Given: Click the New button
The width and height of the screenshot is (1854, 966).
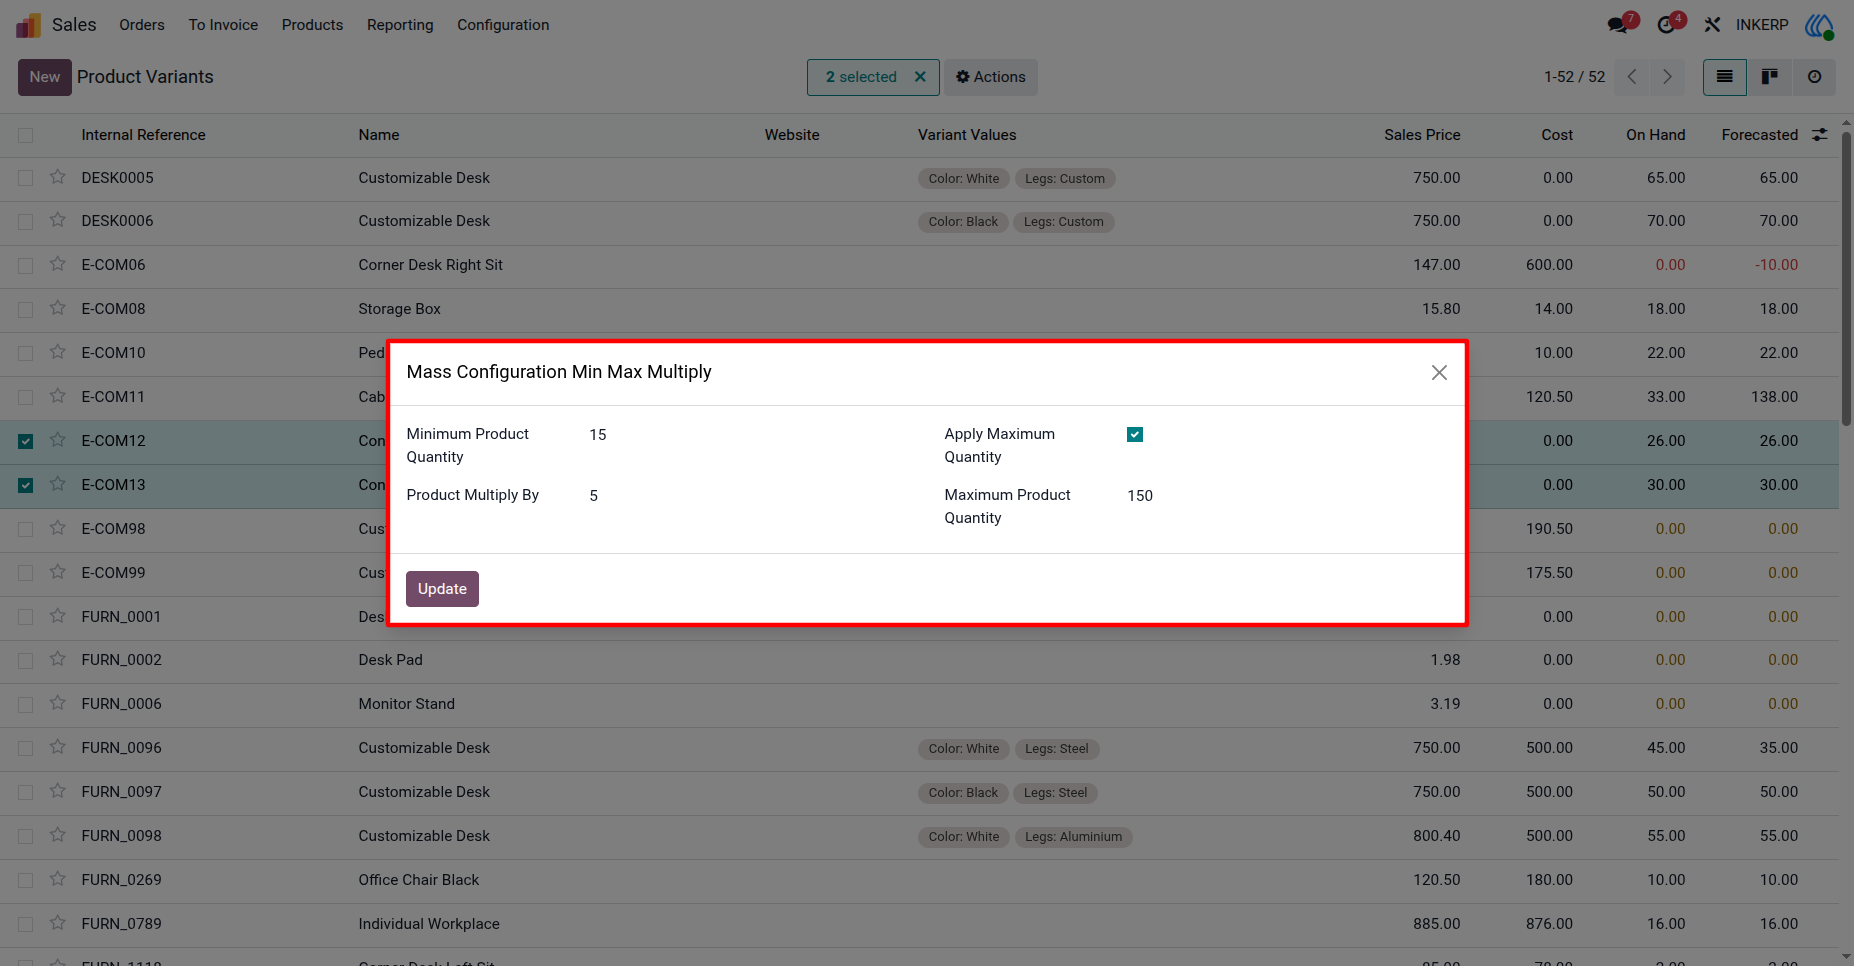Looking at the screenshot, I should coord(45,77).
